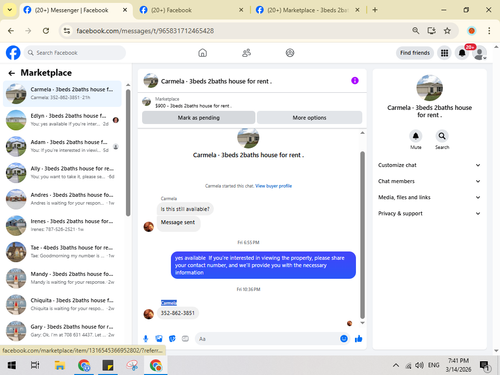Image resolution: width=500 pixels, height=375 pixels.
Task: Click the browser address bar URL
Action: (145, 31)
